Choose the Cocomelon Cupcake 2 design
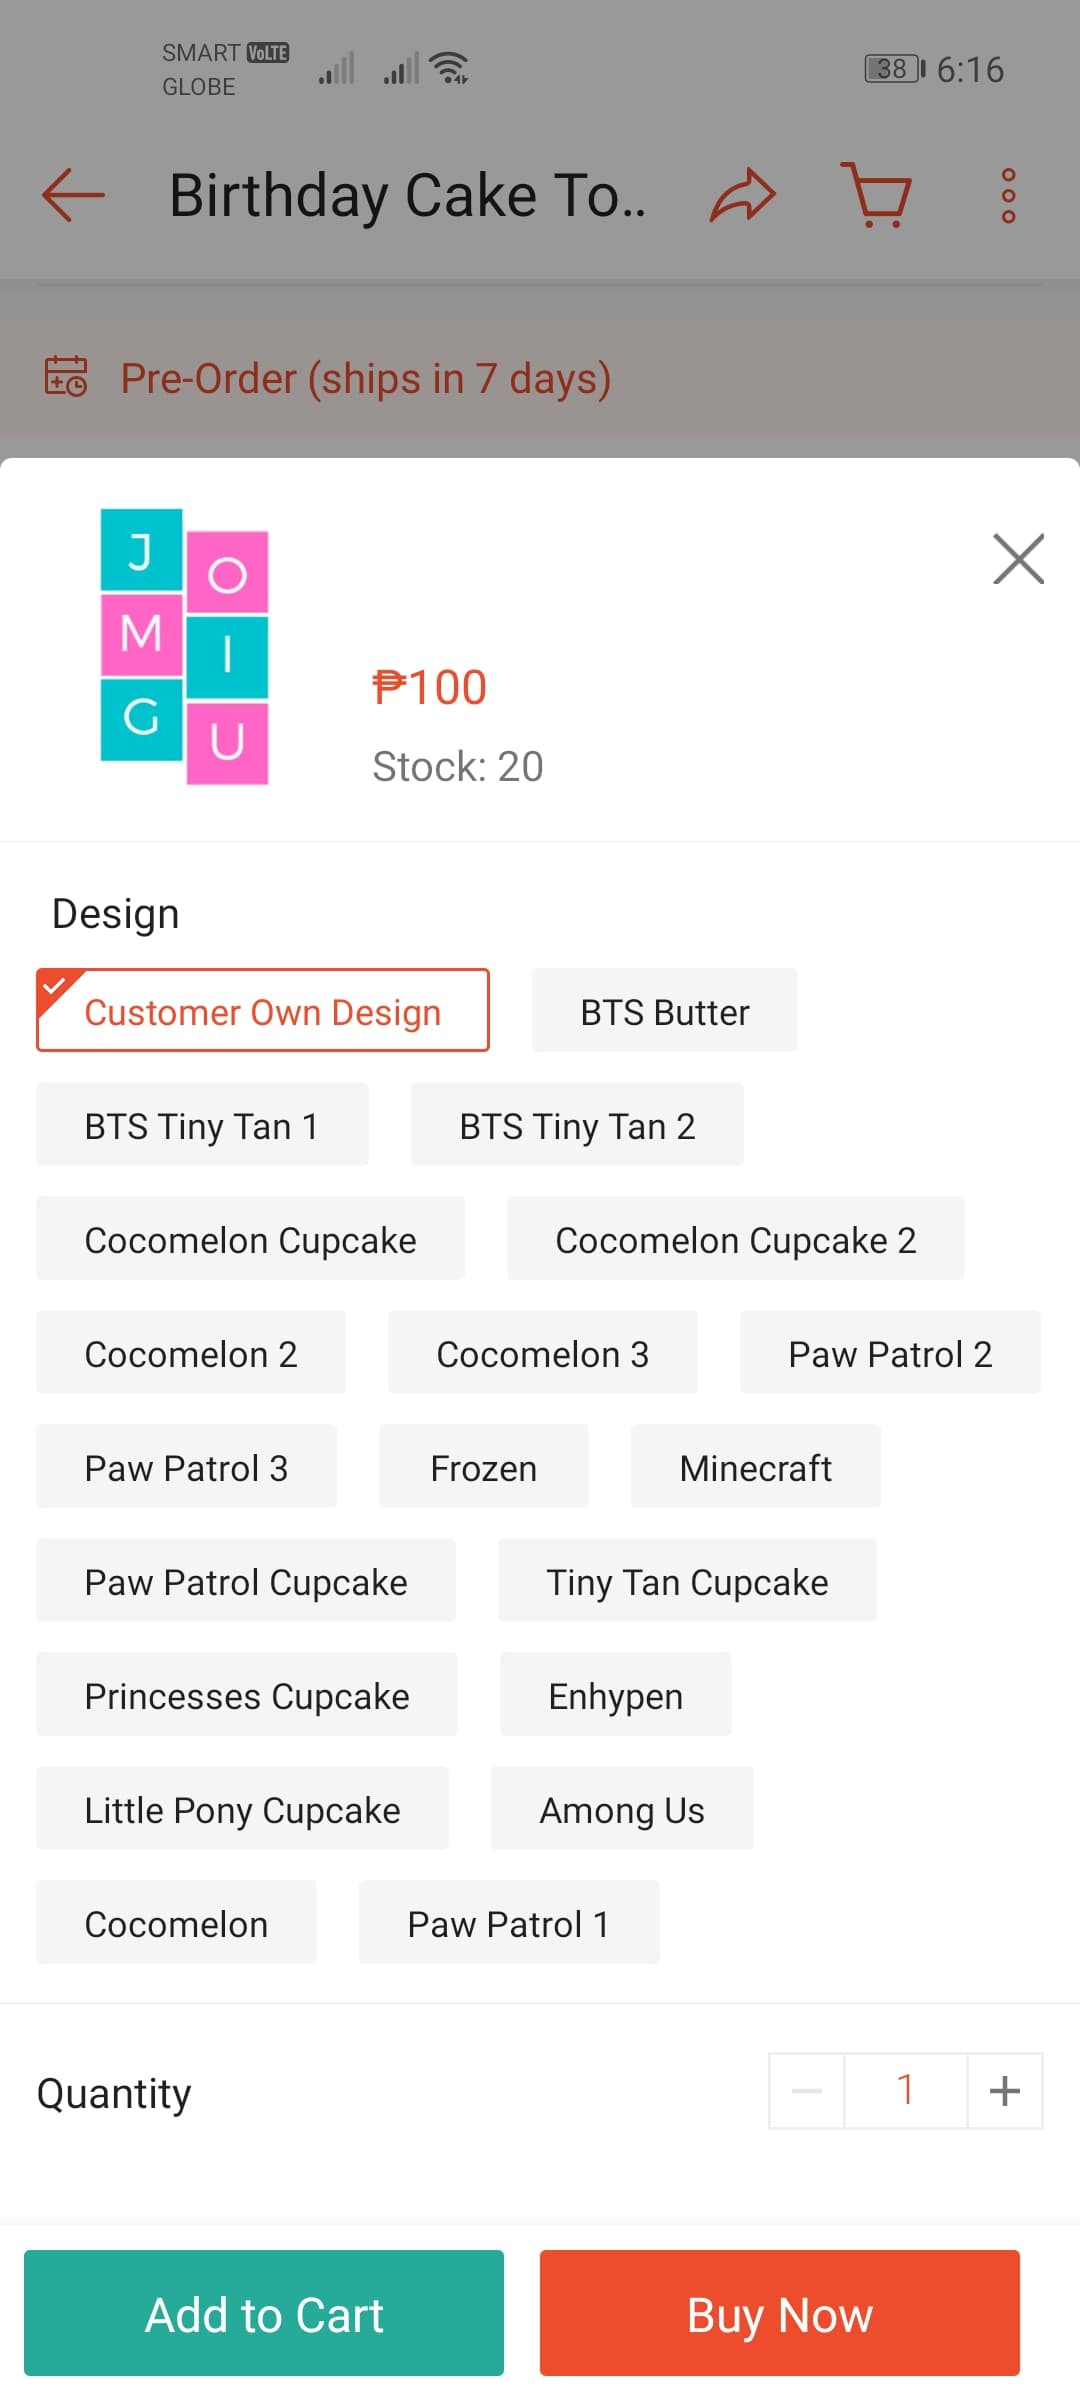 tap(735, 1239)
